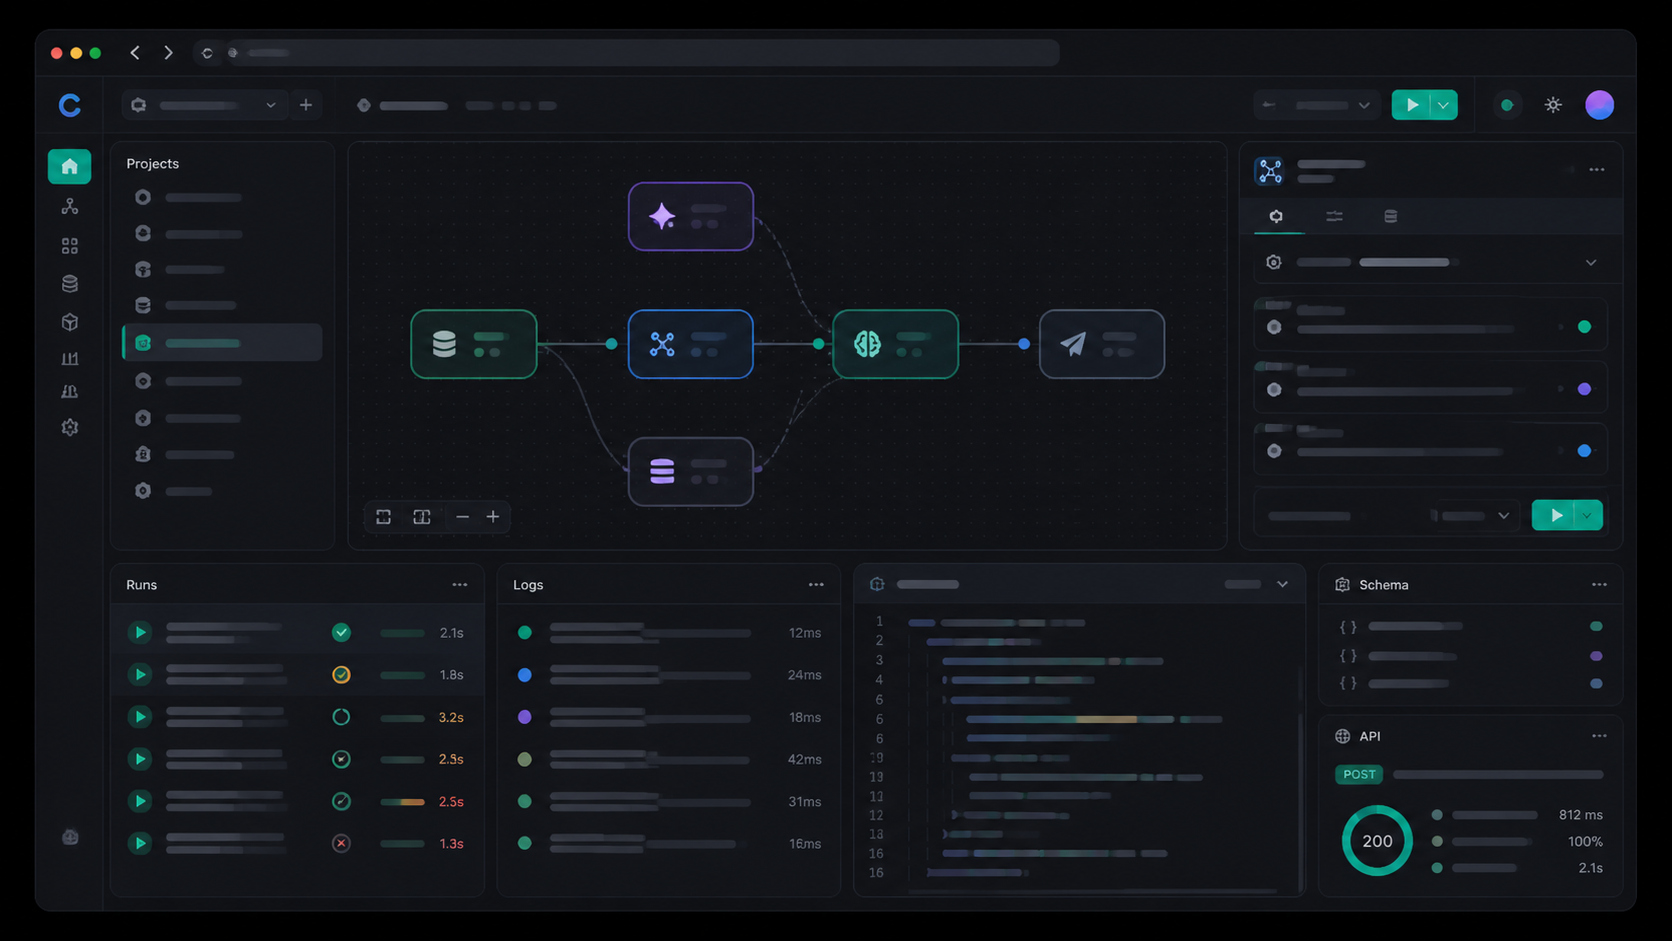Select the purple sparkle AI node
The image size is (1672, 941).
[690, 216]
